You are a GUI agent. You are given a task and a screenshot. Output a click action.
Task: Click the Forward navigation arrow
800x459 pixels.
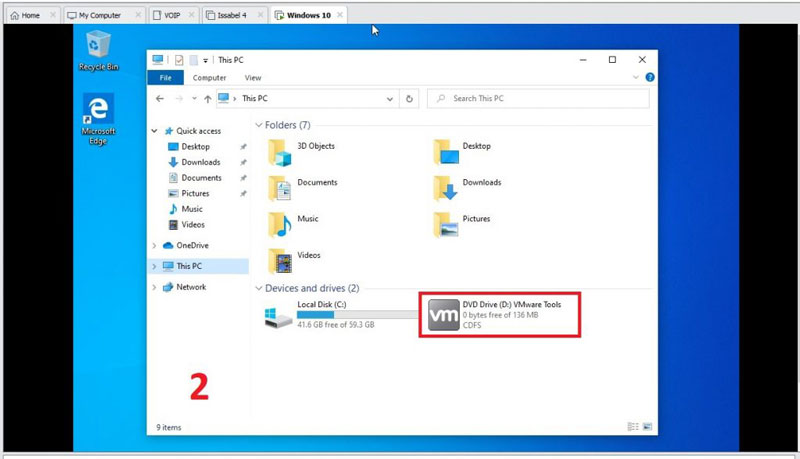[x=179, y=98]
